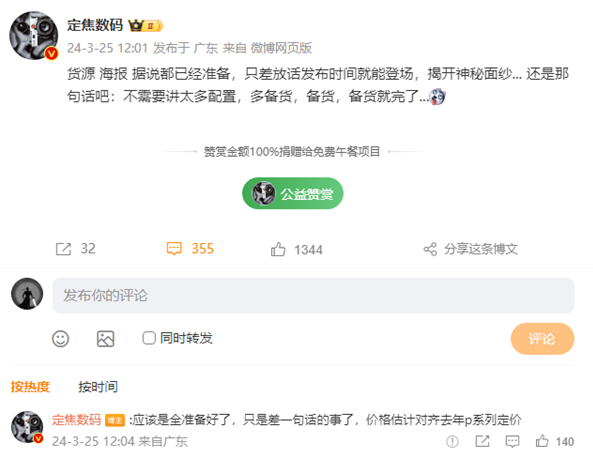The width and height of the screenshot is (593, 454).
Task: Repost the first comment via share icon
Action: coord(482,441)
